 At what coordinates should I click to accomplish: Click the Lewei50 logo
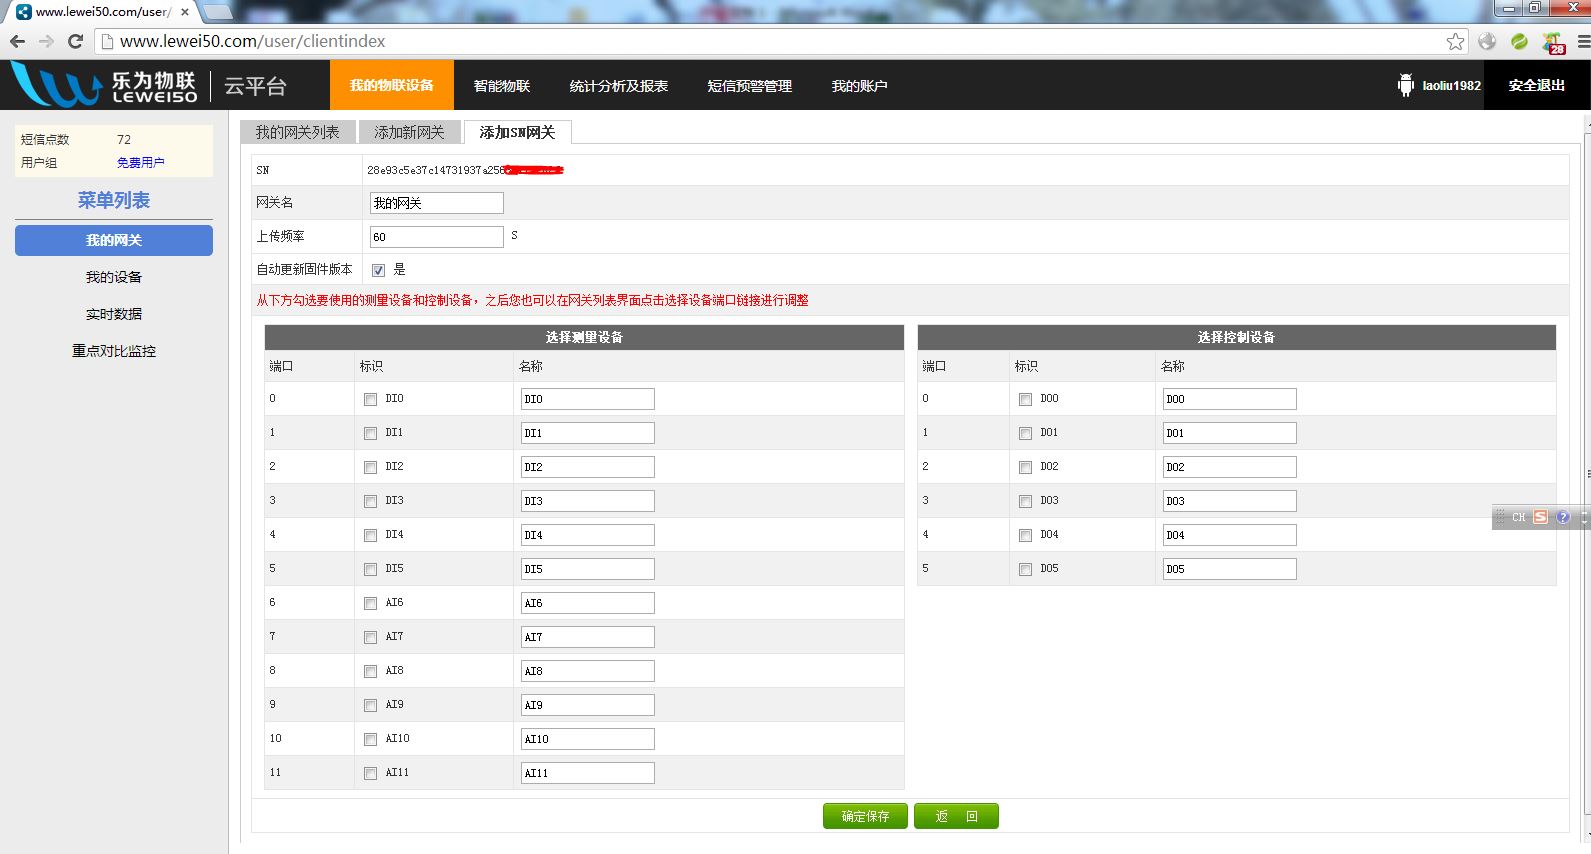(x=104, y=86)
